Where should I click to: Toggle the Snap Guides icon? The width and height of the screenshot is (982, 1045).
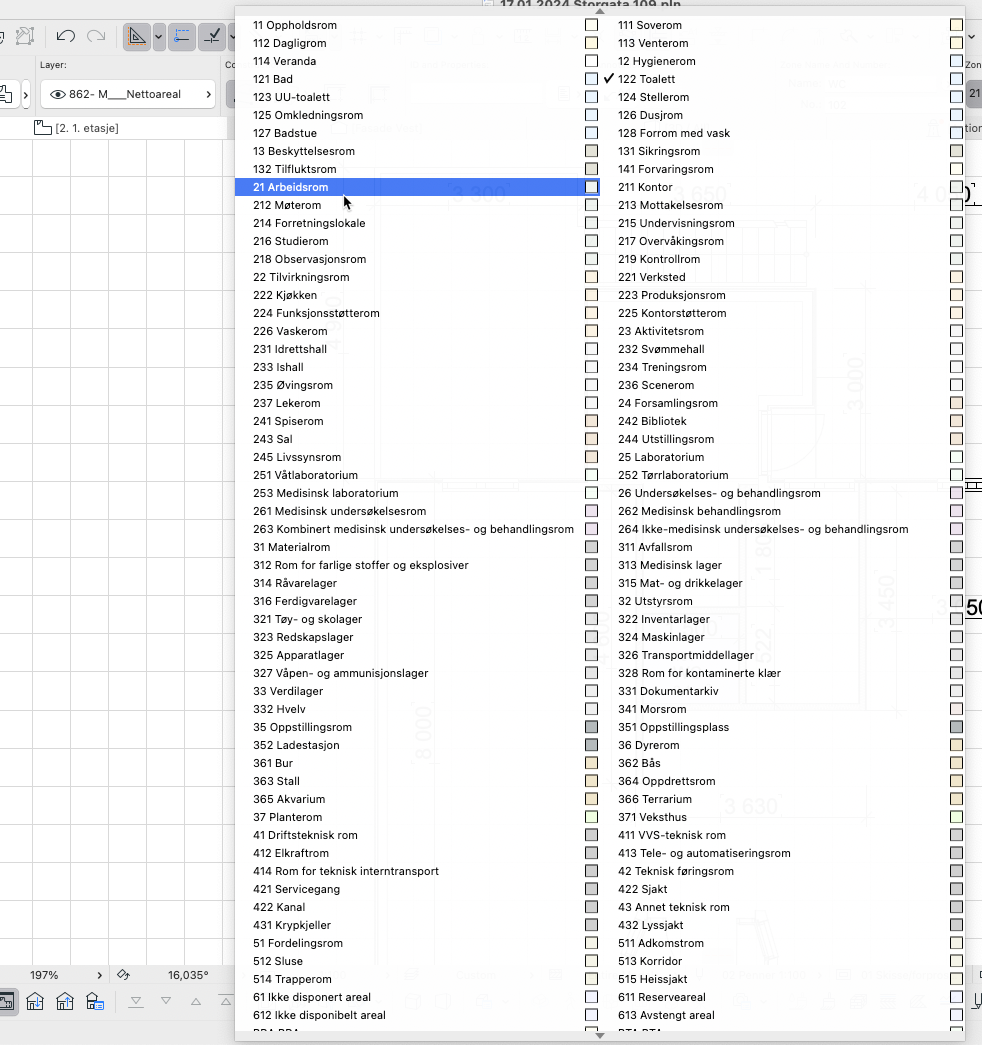(181, 37)
